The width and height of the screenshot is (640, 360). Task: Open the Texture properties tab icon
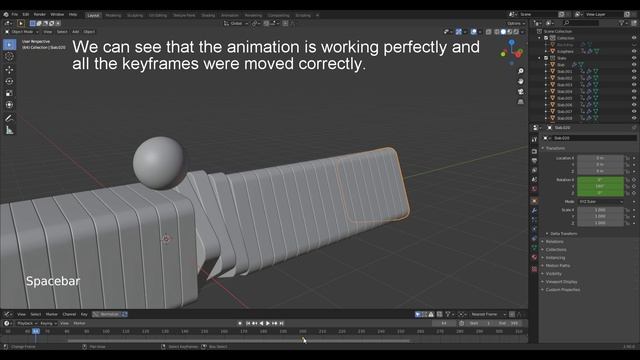tap(534, 269)
